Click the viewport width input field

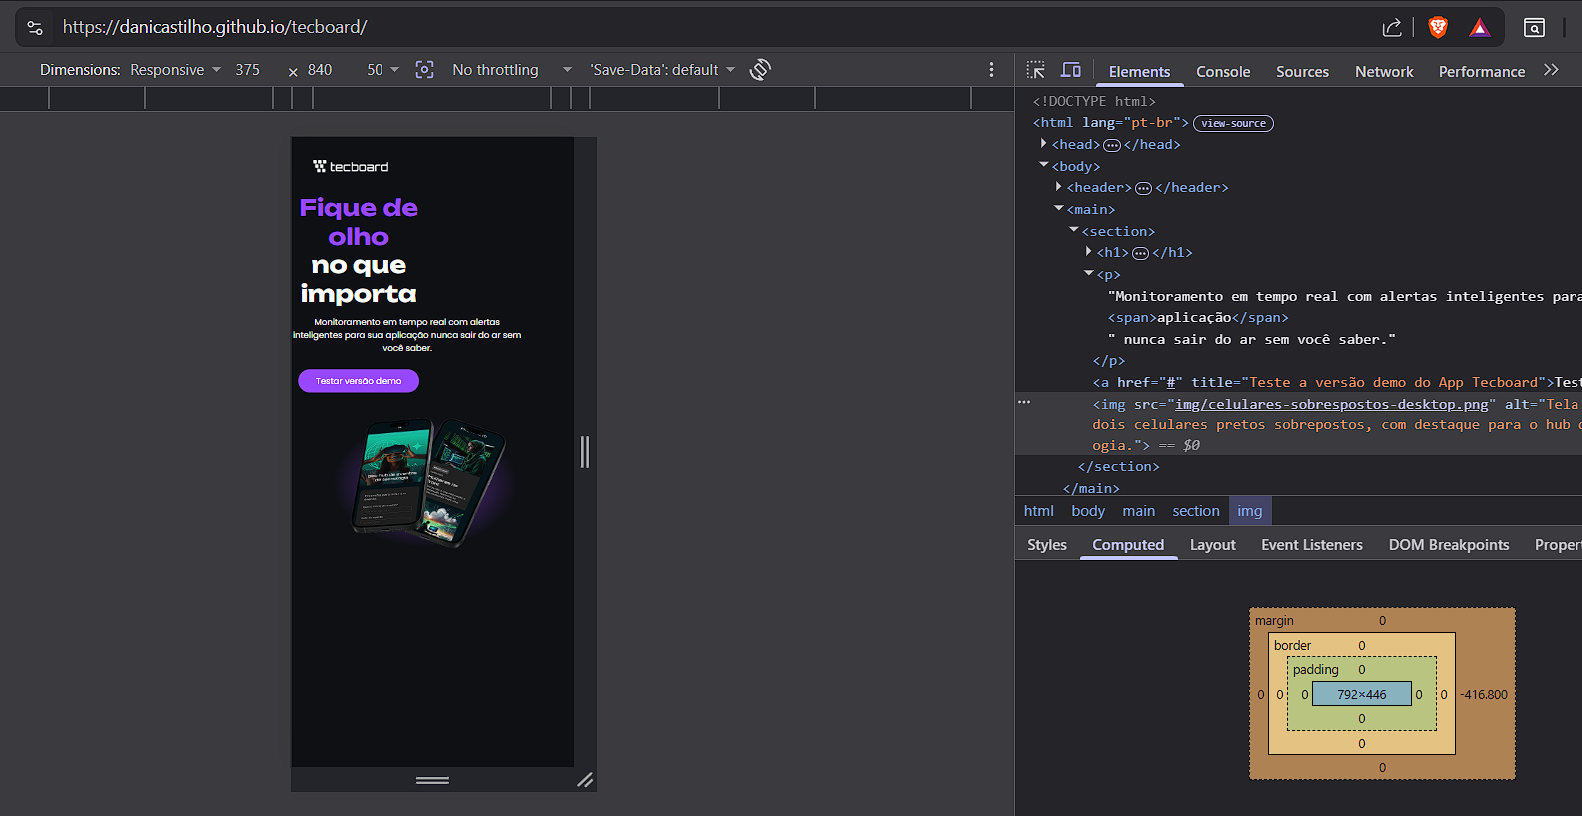(249, 70)
